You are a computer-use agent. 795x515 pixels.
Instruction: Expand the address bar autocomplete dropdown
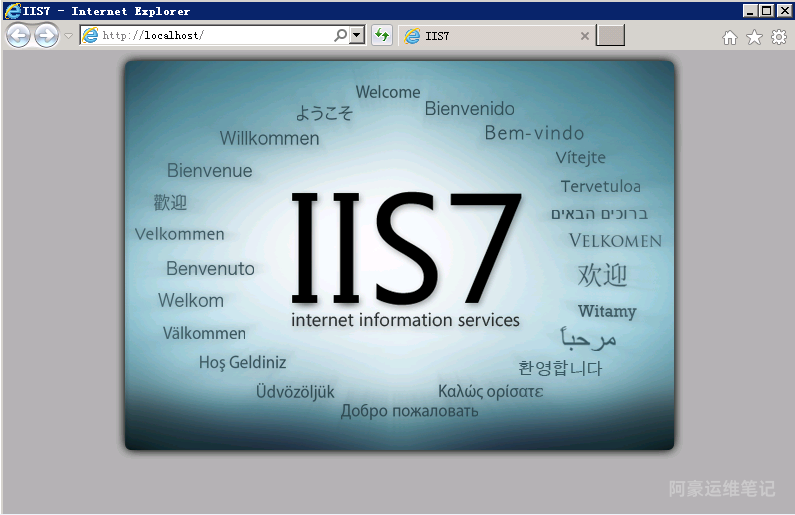(x=357, y=36)
